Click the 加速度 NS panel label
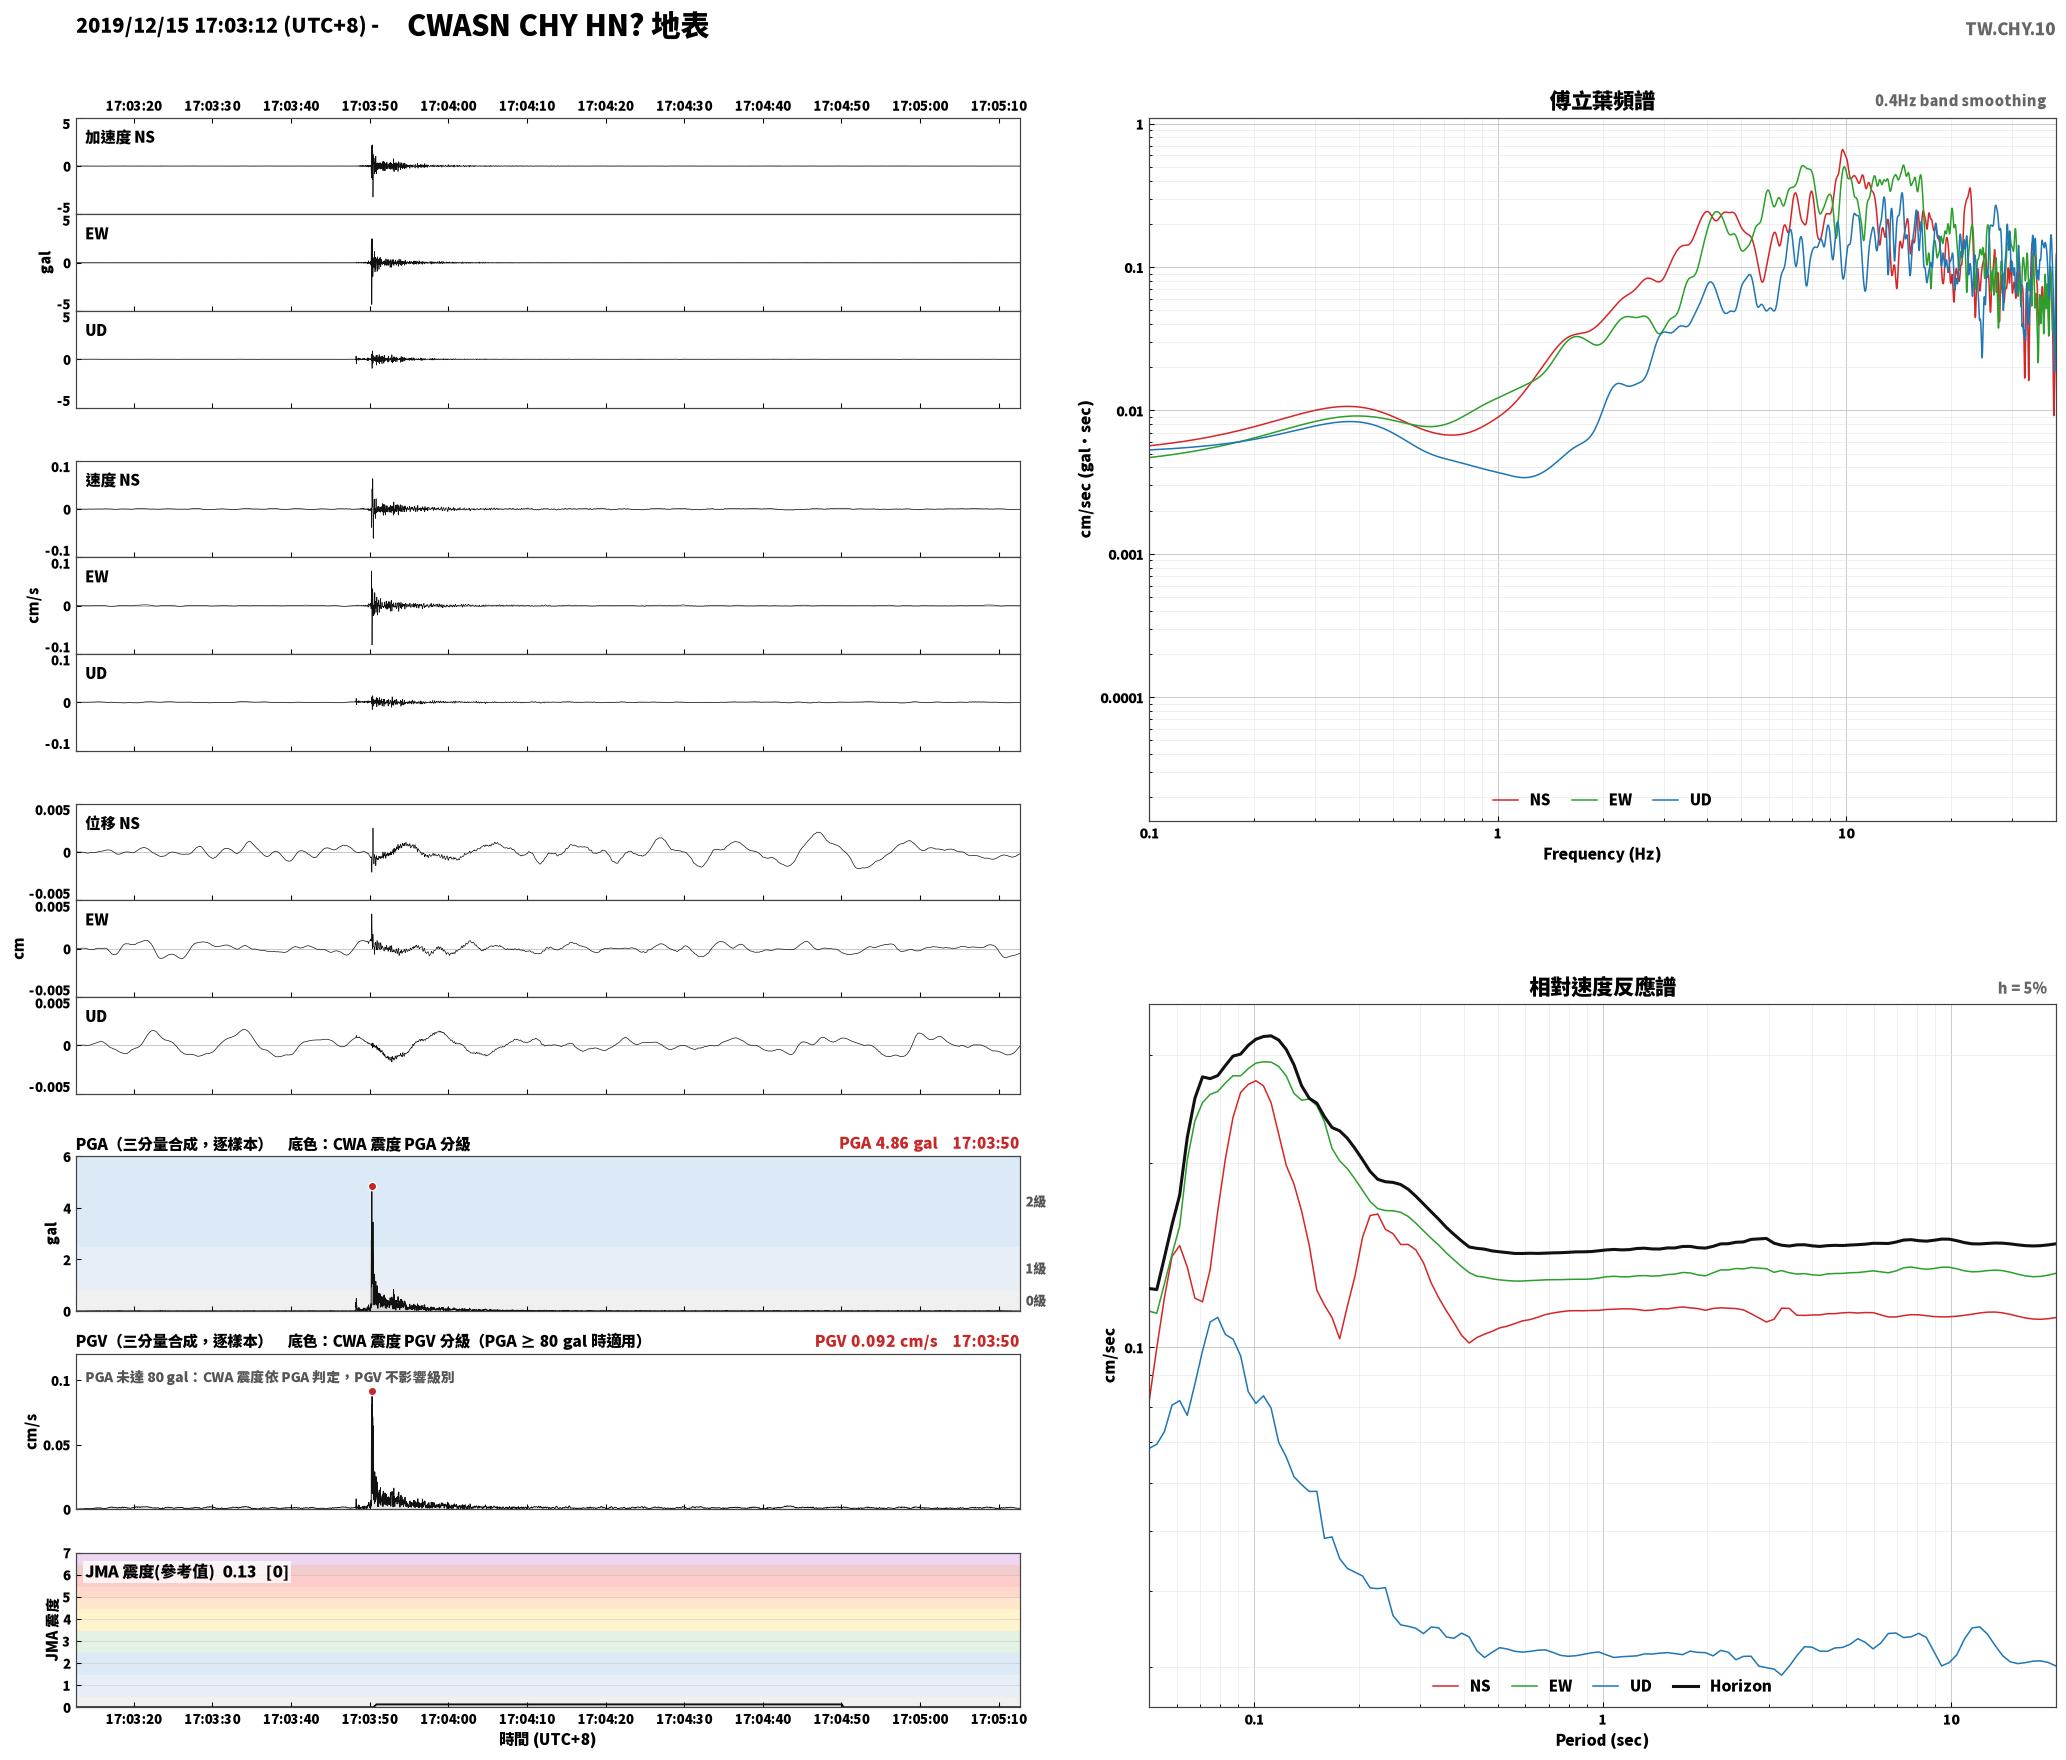Screen dimensions: 2066x1760 [120, 137]
